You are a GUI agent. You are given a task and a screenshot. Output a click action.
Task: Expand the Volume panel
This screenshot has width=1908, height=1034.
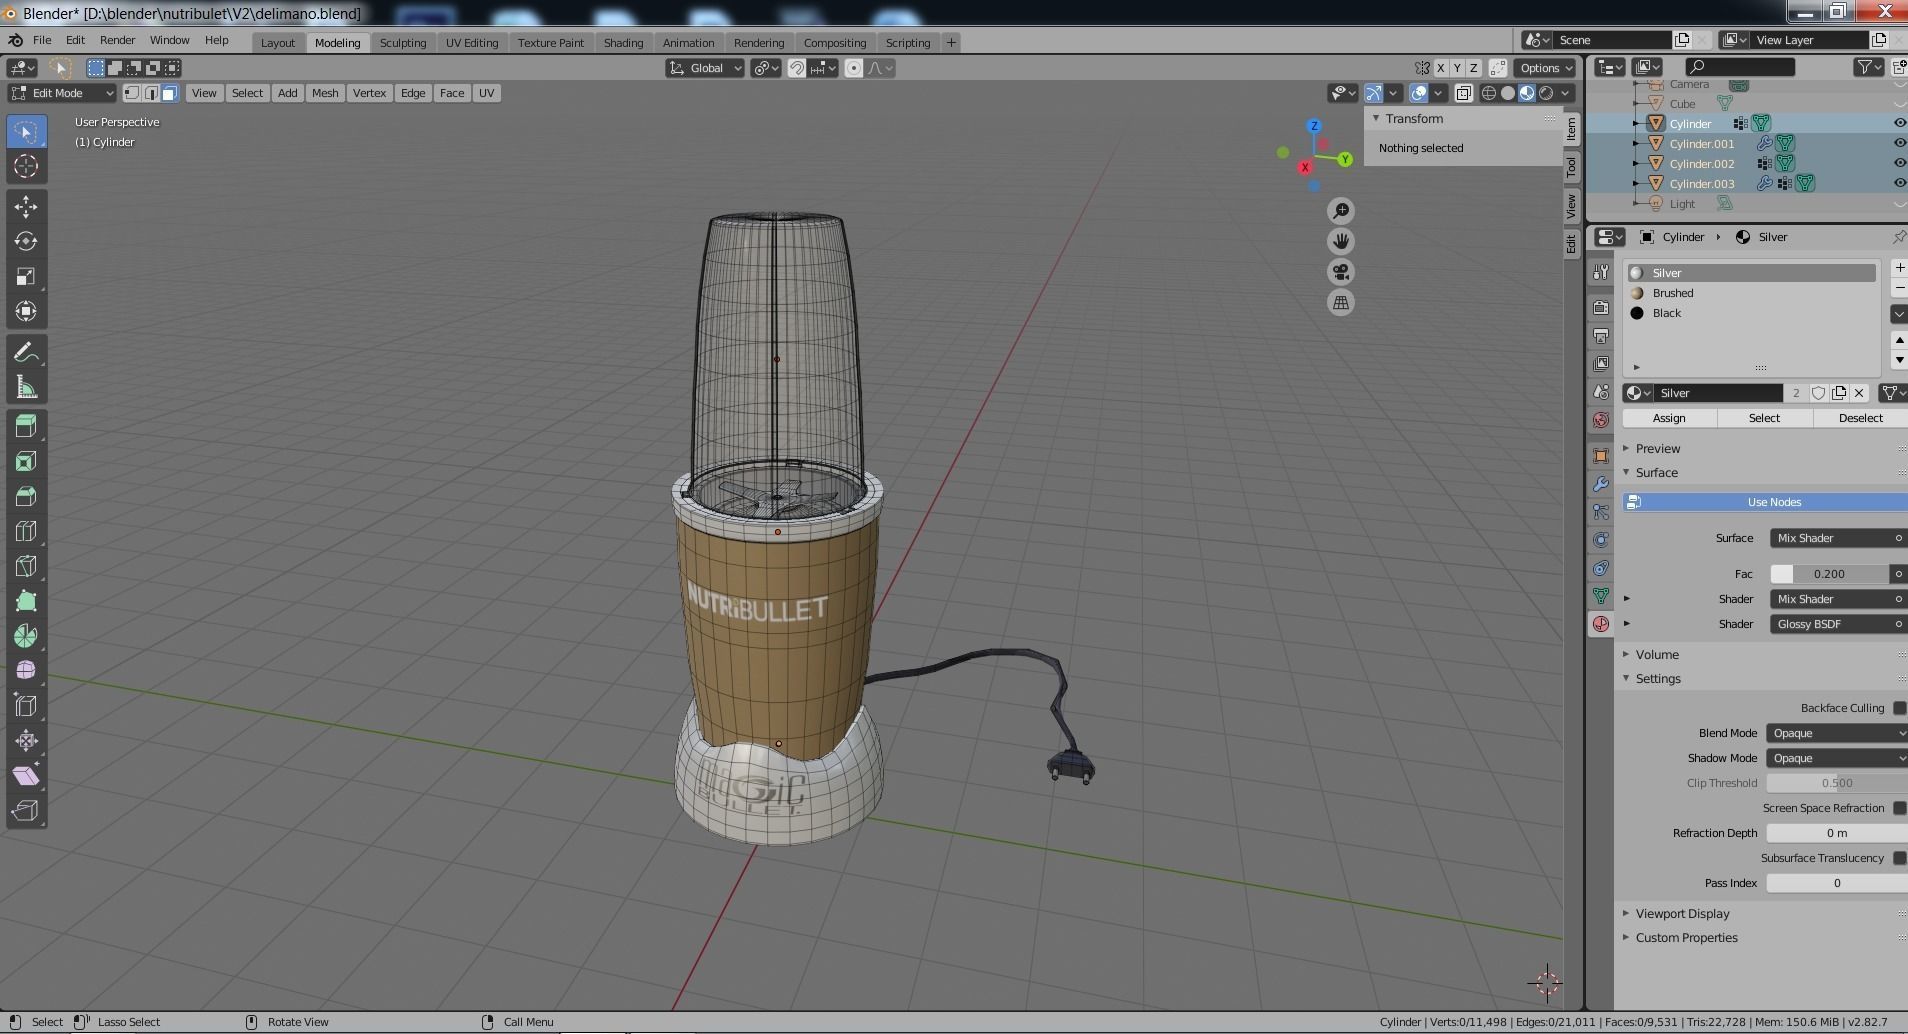click(1656, 655)
